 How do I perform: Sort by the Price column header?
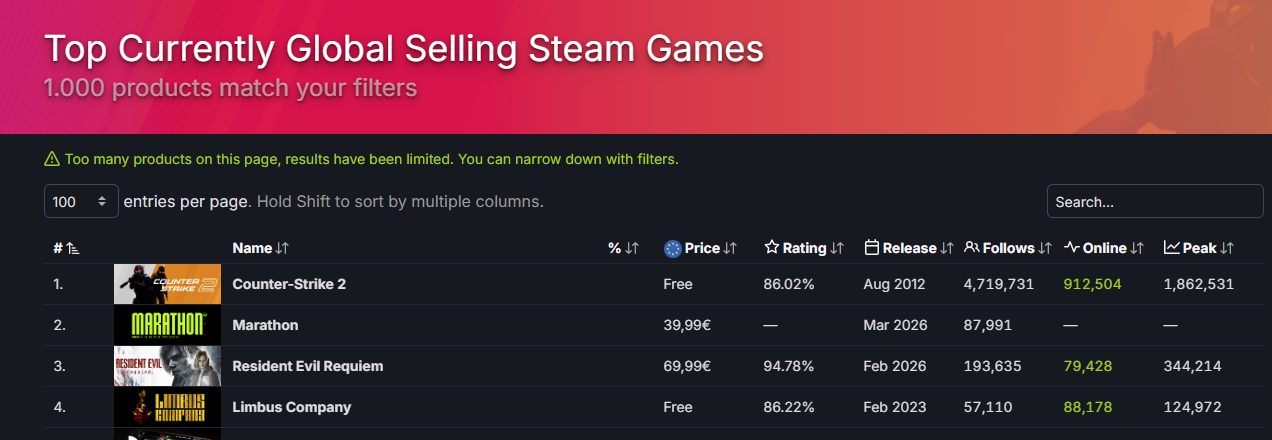(701, 248)
